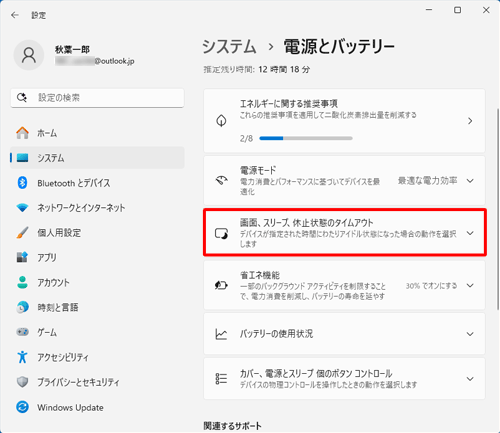
Task: Click the energy leaf icon
Action: 221,121
